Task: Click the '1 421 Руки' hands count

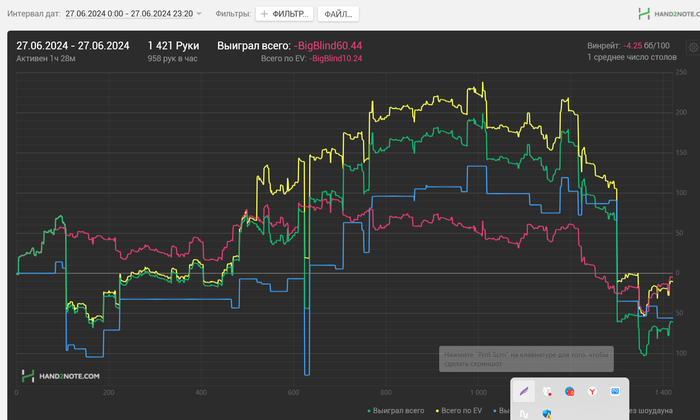Action: (173, 46)
